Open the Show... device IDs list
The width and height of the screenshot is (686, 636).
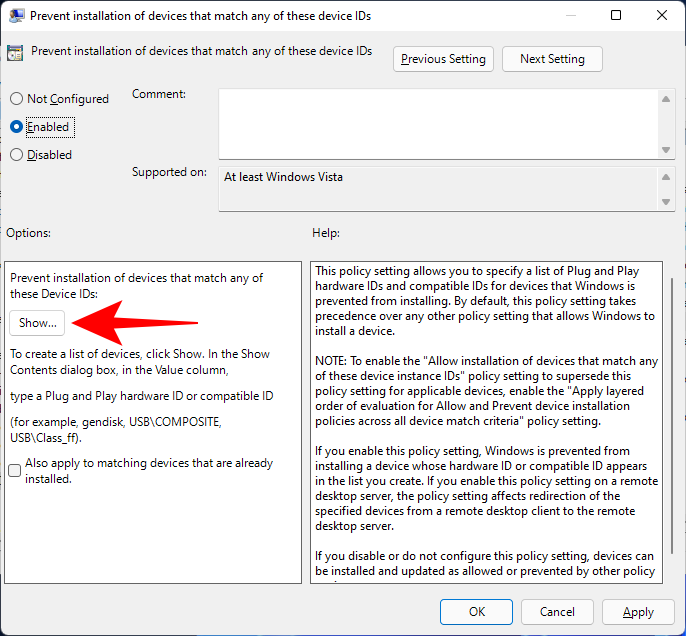[x=38, y=323]
